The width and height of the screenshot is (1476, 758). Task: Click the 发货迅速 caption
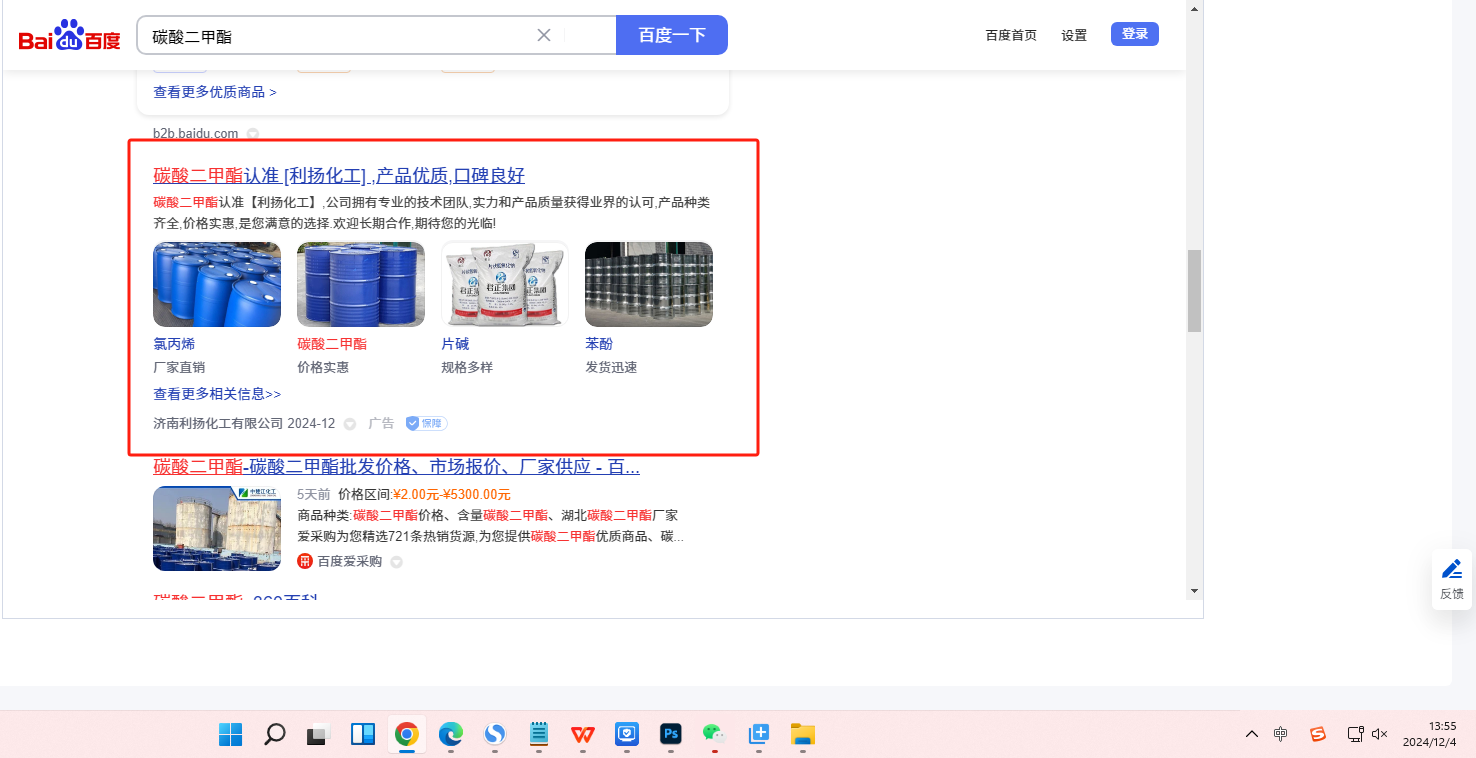[x=611, y=367]
